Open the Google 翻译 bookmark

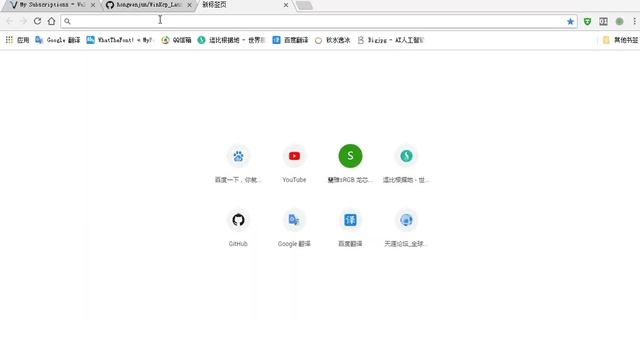click(x=58, y=40)
